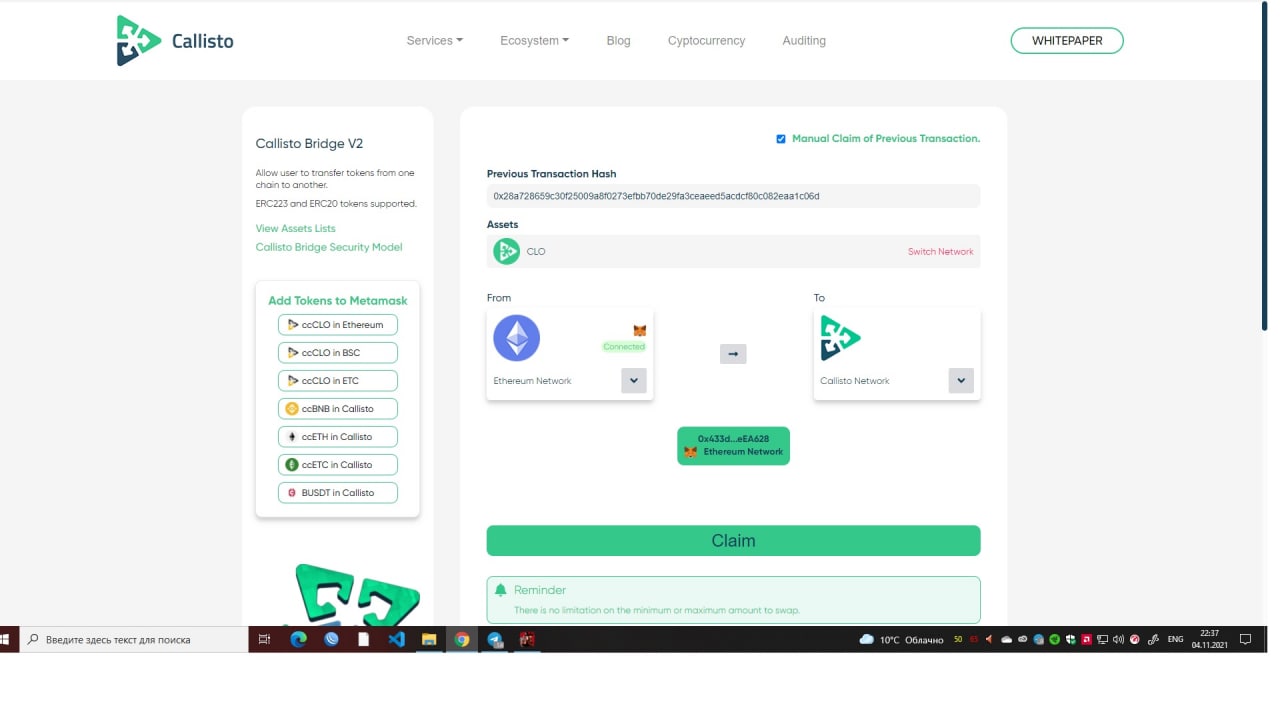This screenshot has width=1280, height=720.
Task: Add BUSDT in Callisto to Metamask
Action: point(338,493)
